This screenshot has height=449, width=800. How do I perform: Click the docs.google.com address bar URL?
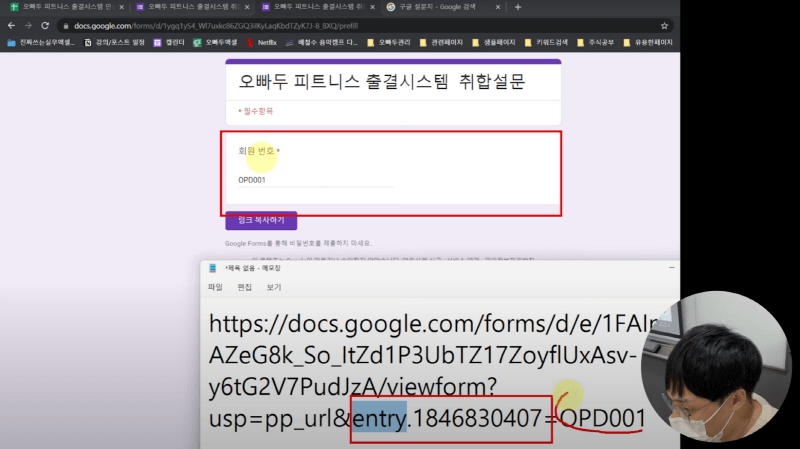tap(216, 26)
